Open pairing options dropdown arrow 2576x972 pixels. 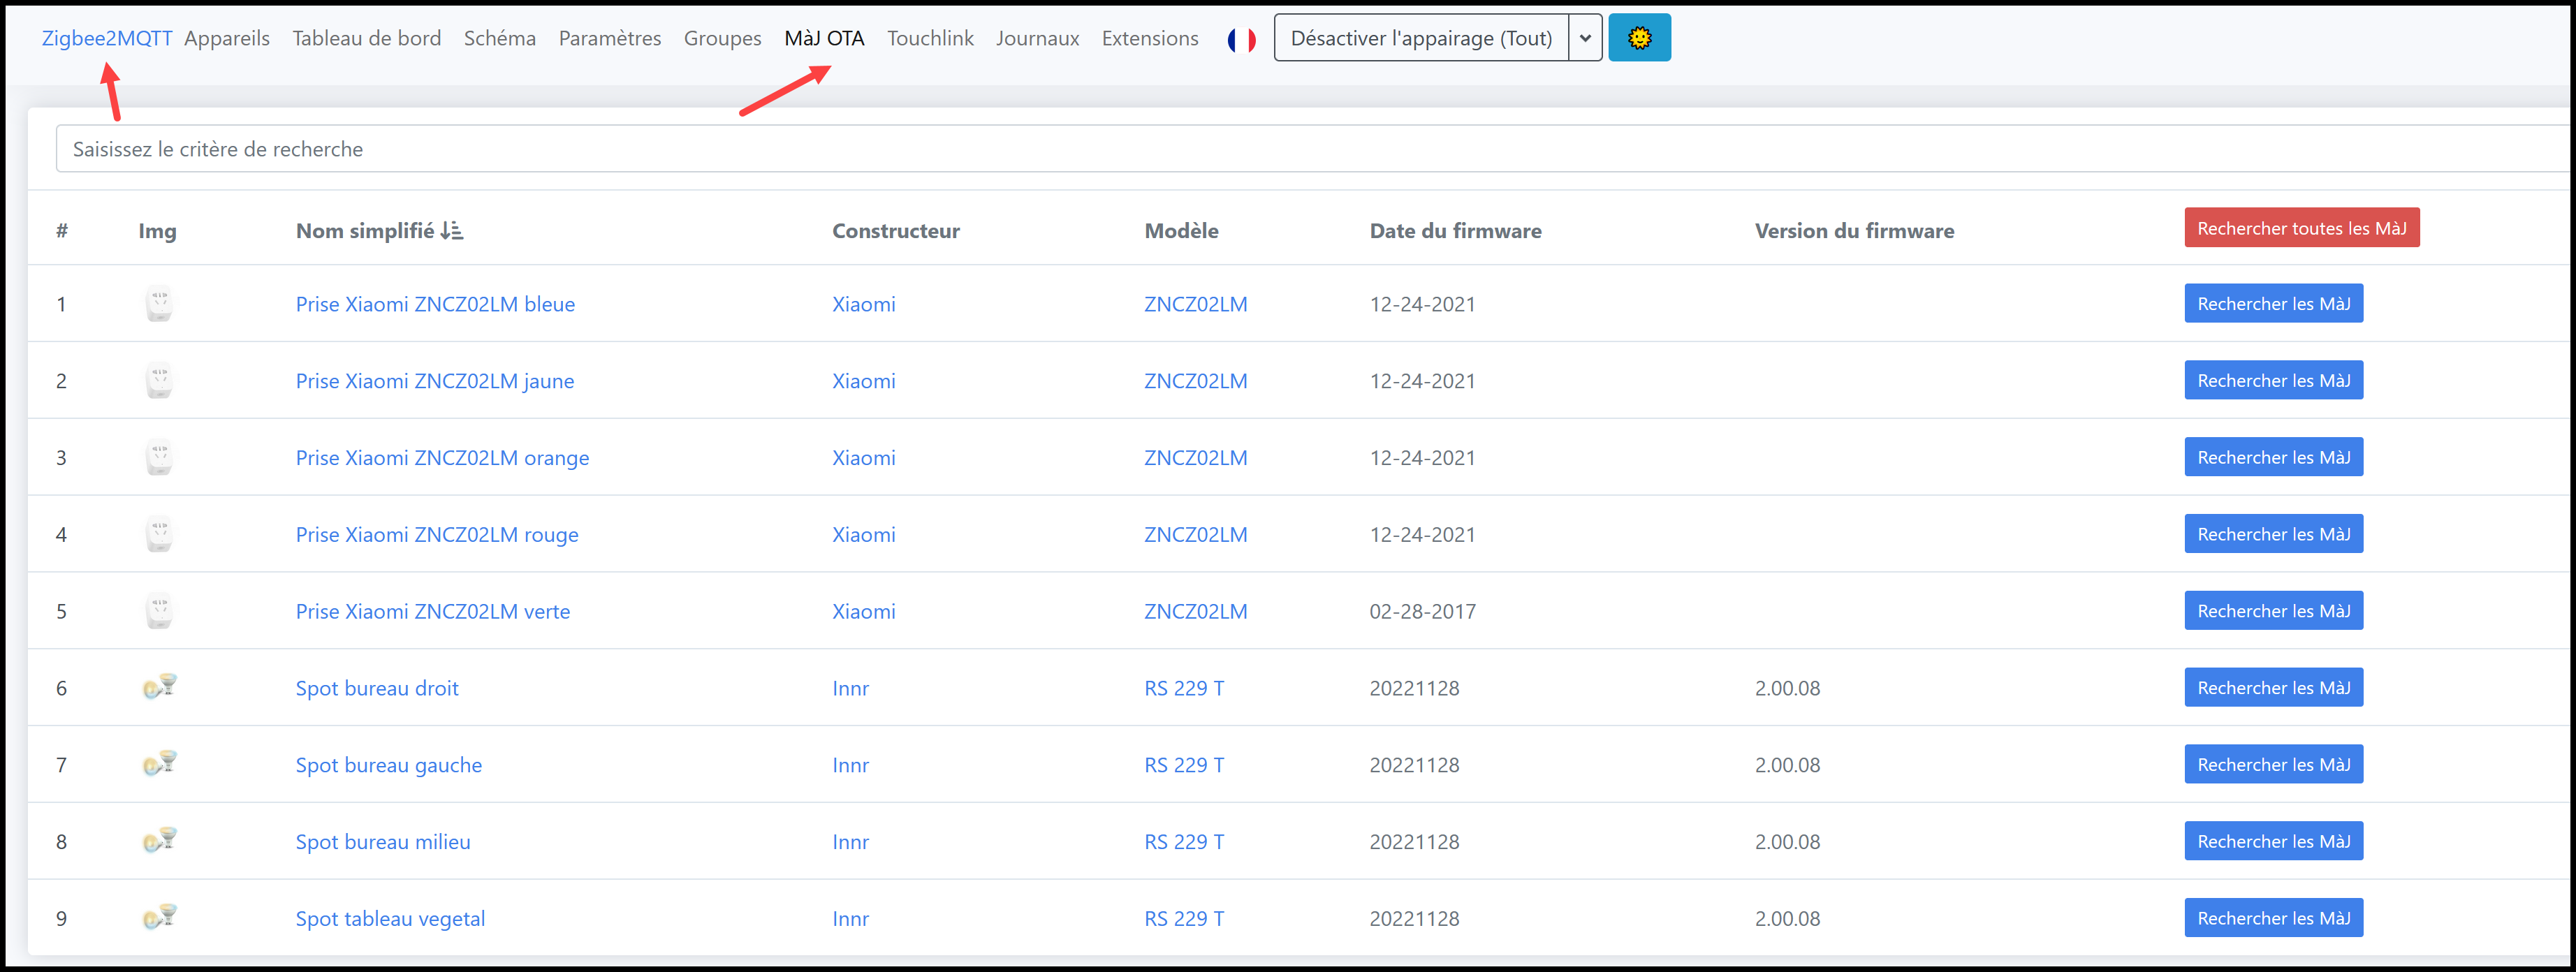(1585, 38)
